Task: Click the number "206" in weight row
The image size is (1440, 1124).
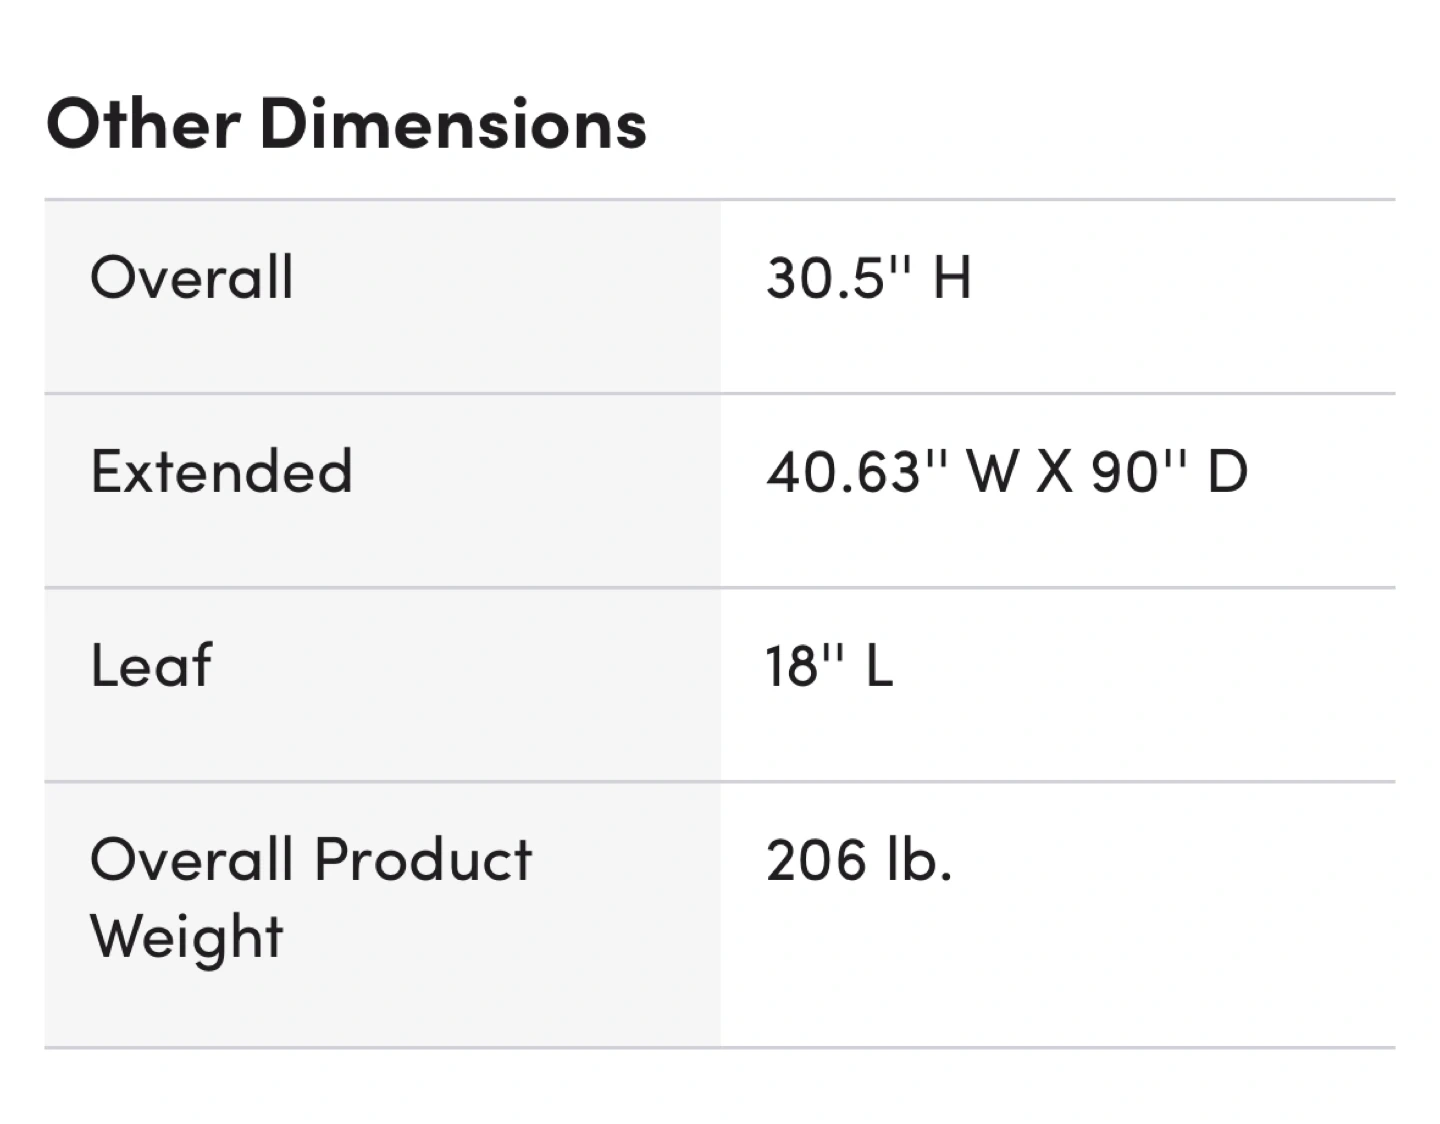Action: click(x=816, y=859)
